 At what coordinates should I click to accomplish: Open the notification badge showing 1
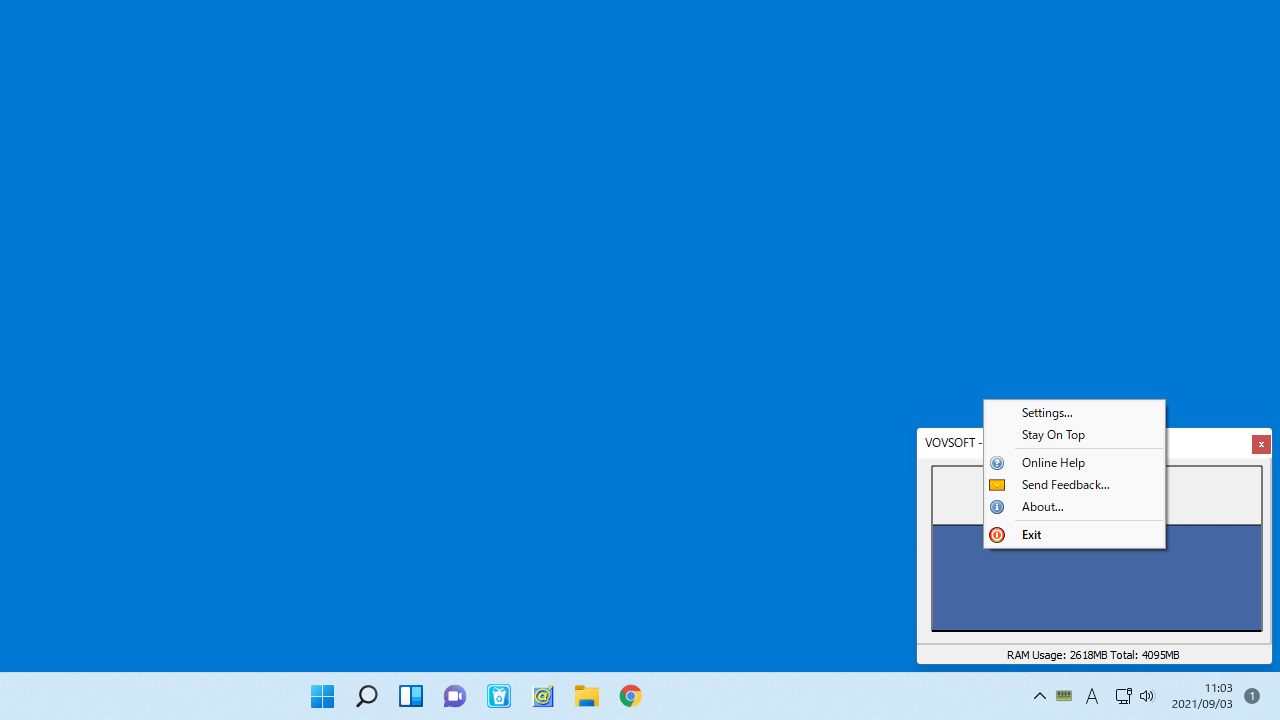pos(1251,696)
